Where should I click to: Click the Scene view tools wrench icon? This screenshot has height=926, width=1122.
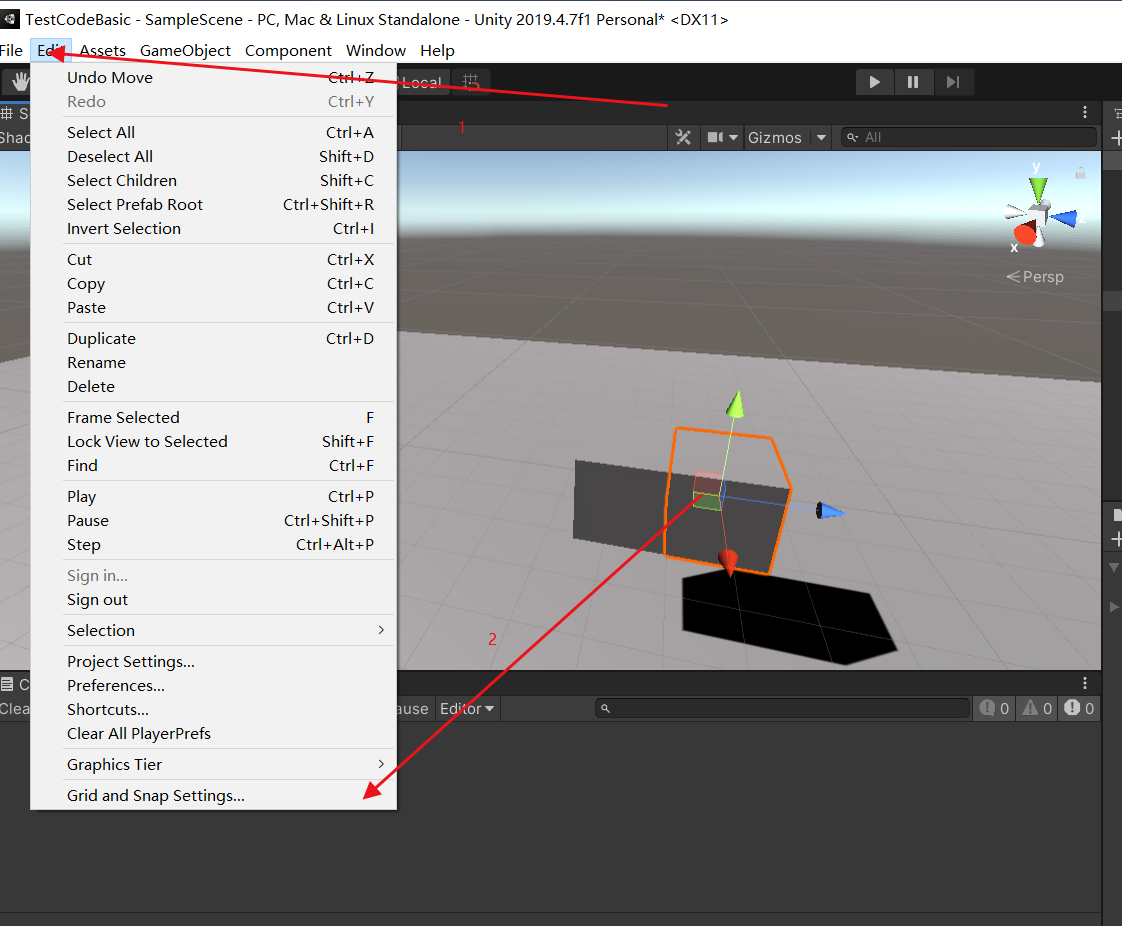coord(683,137)
